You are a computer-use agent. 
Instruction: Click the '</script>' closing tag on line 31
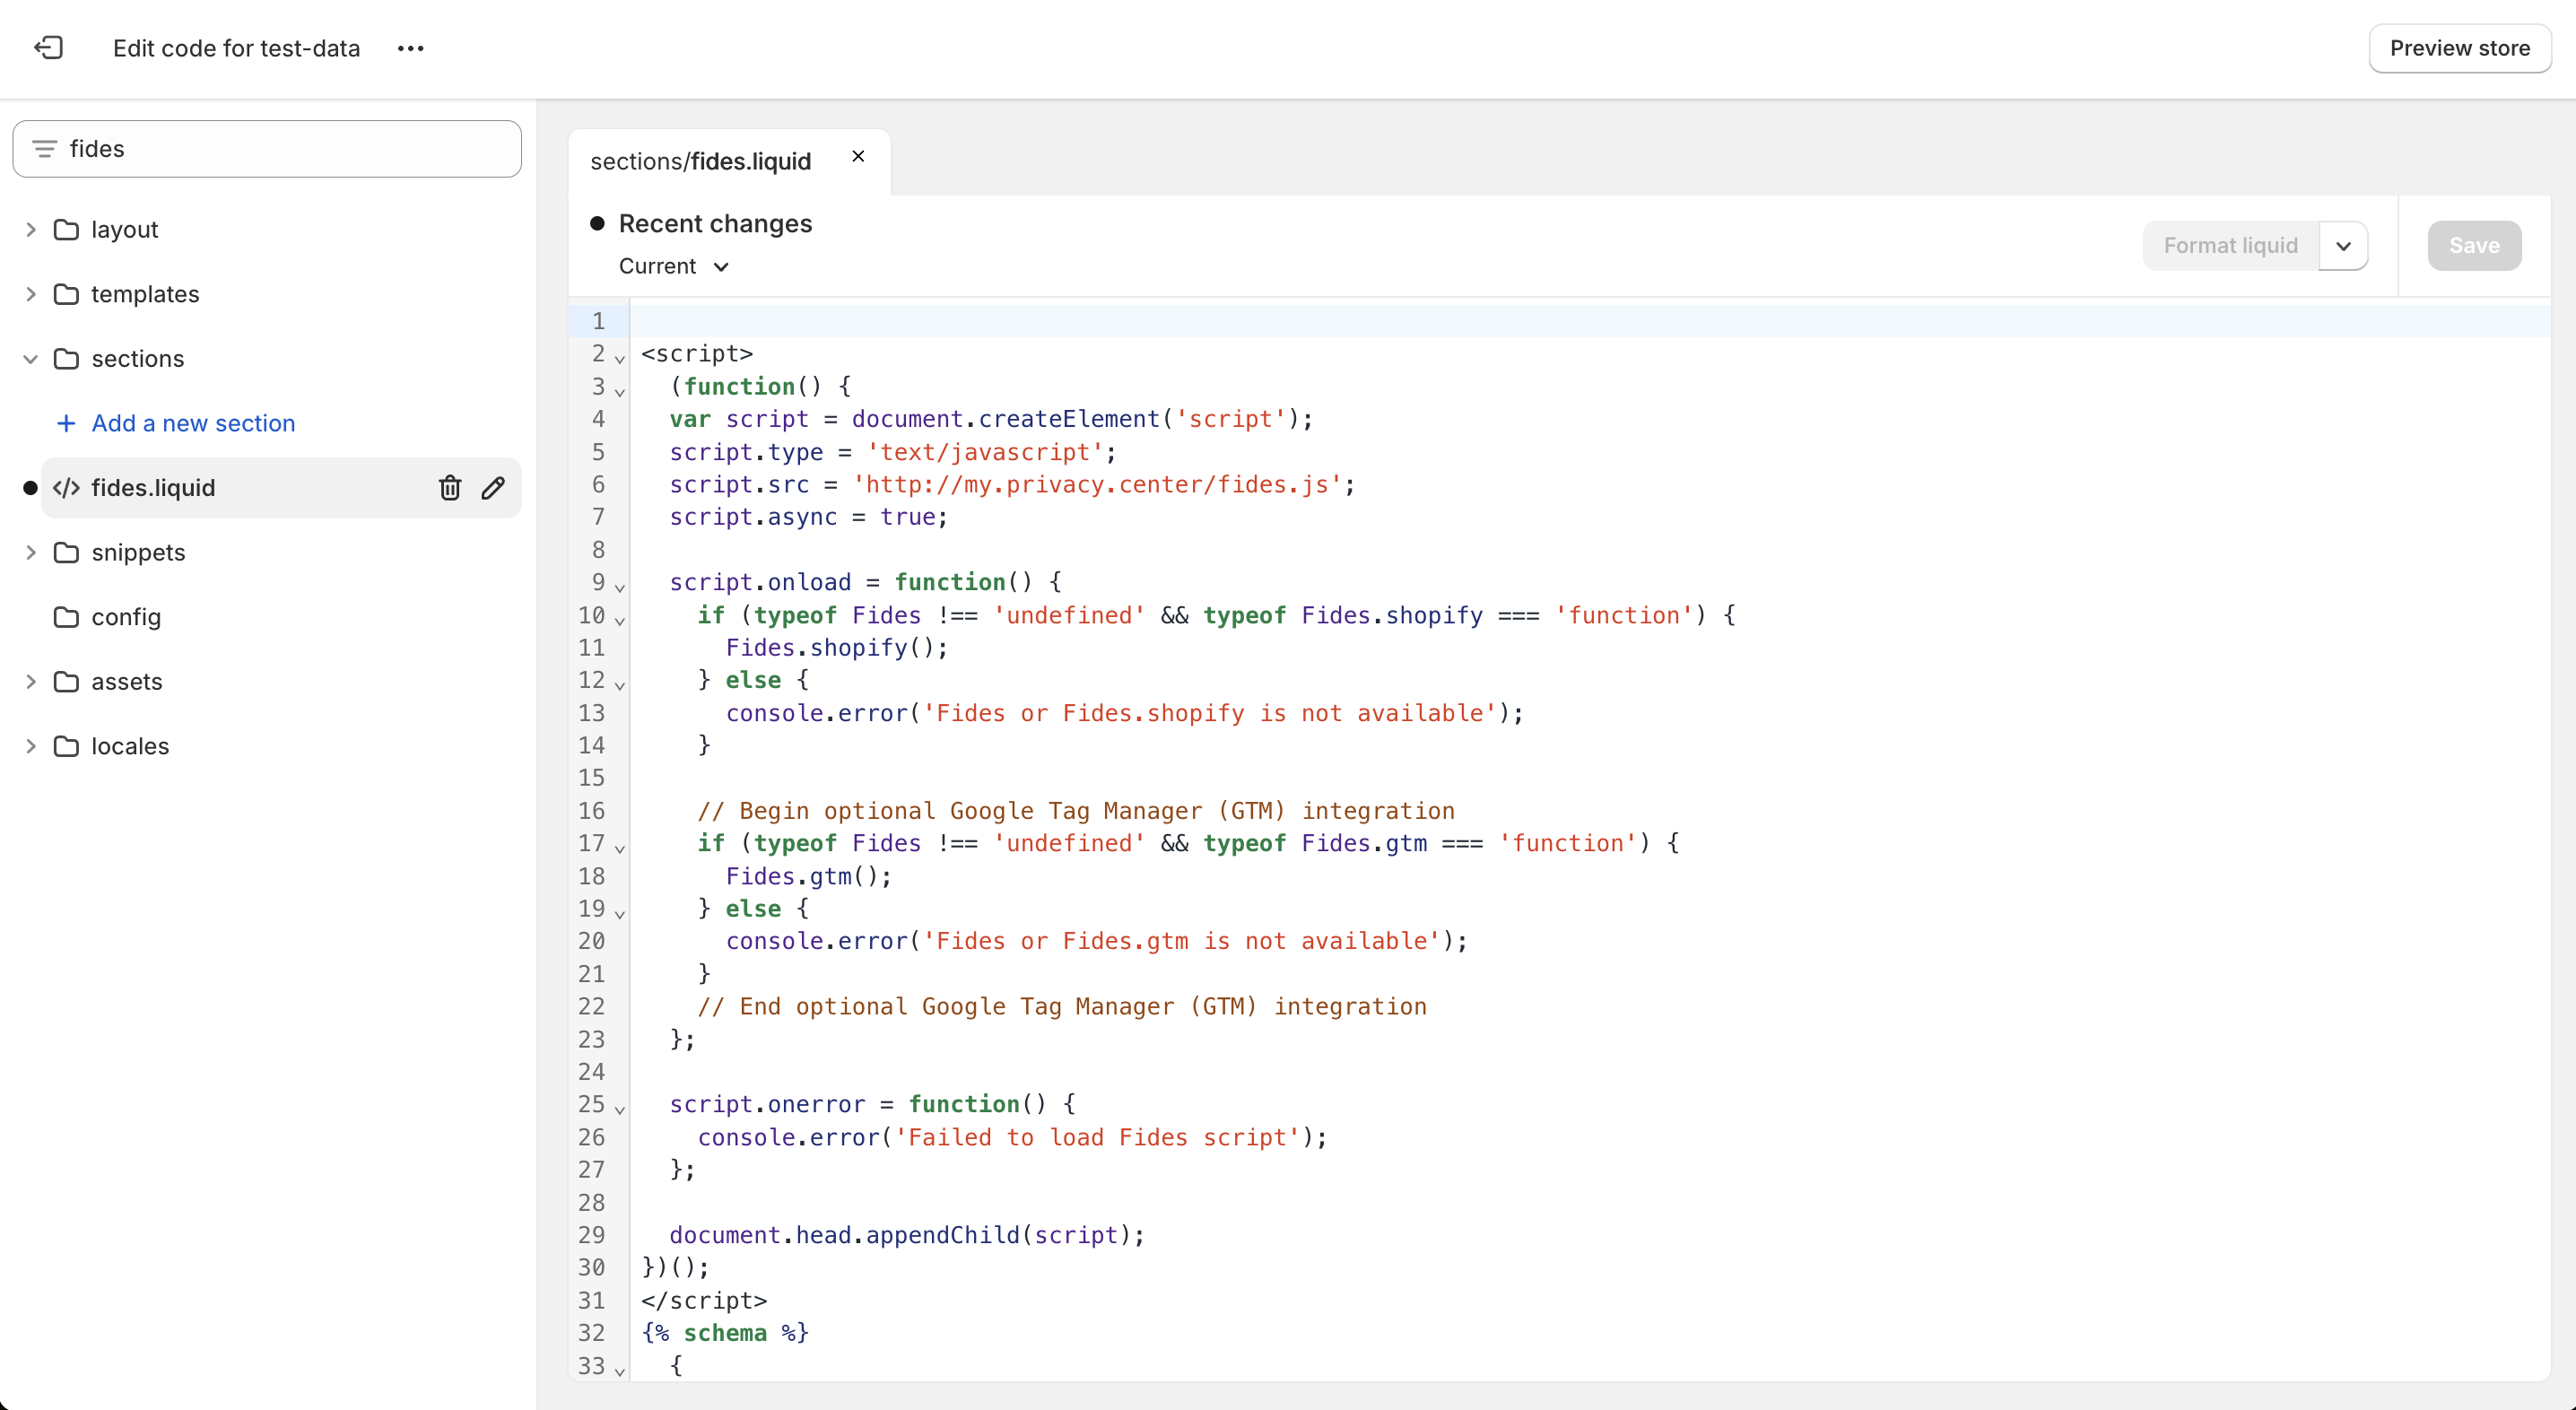tap(704, 1300)
